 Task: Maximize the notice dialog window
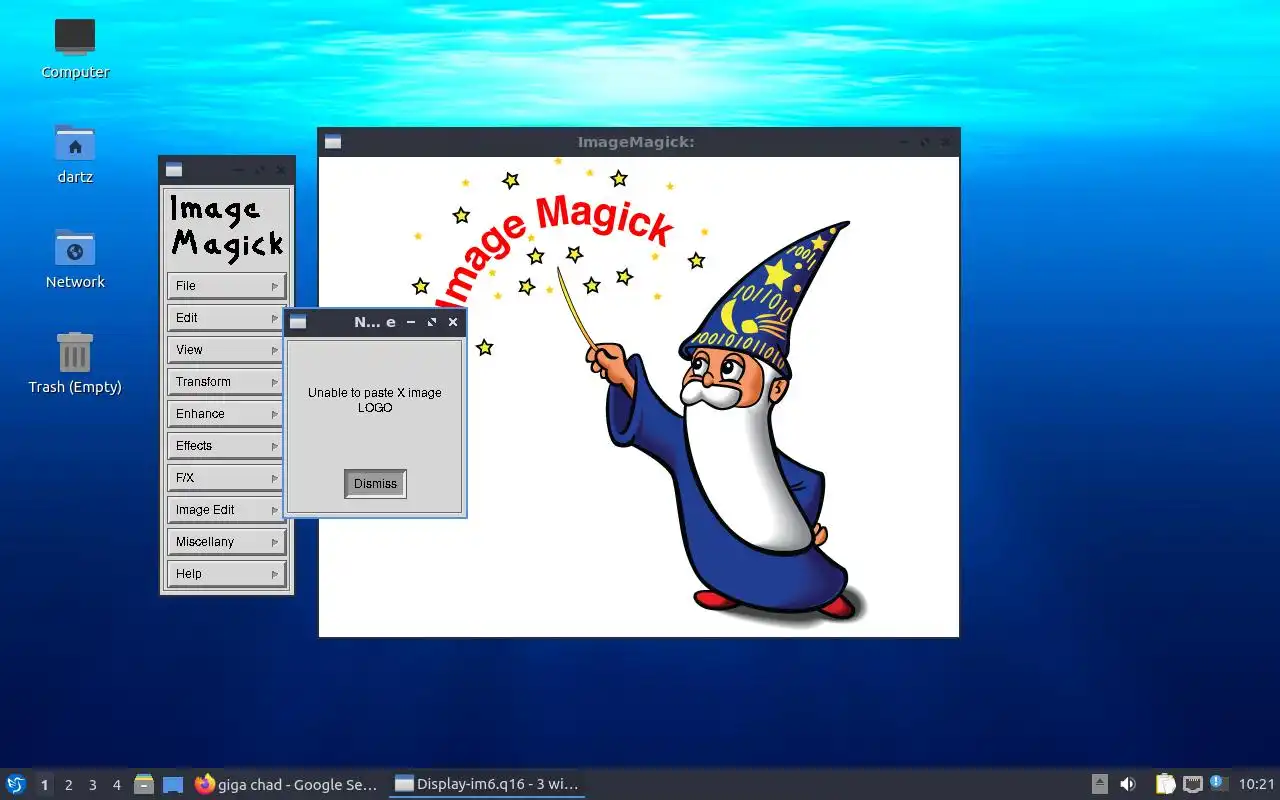[x=432, y=322]
